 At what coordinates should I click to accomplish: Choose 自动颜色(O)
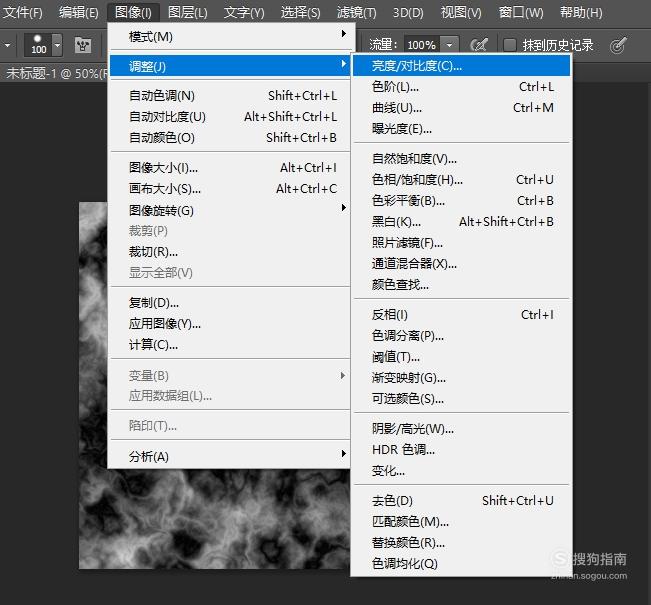pyautogui.click(x=230, y=137)
